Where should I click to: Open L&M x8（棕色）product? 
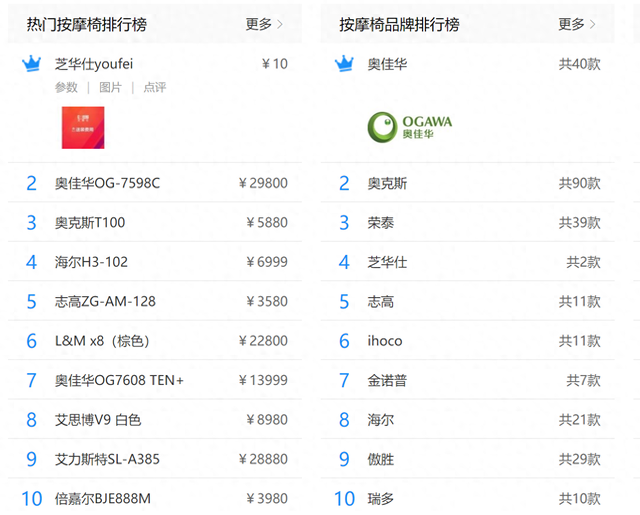coord(102,341)
